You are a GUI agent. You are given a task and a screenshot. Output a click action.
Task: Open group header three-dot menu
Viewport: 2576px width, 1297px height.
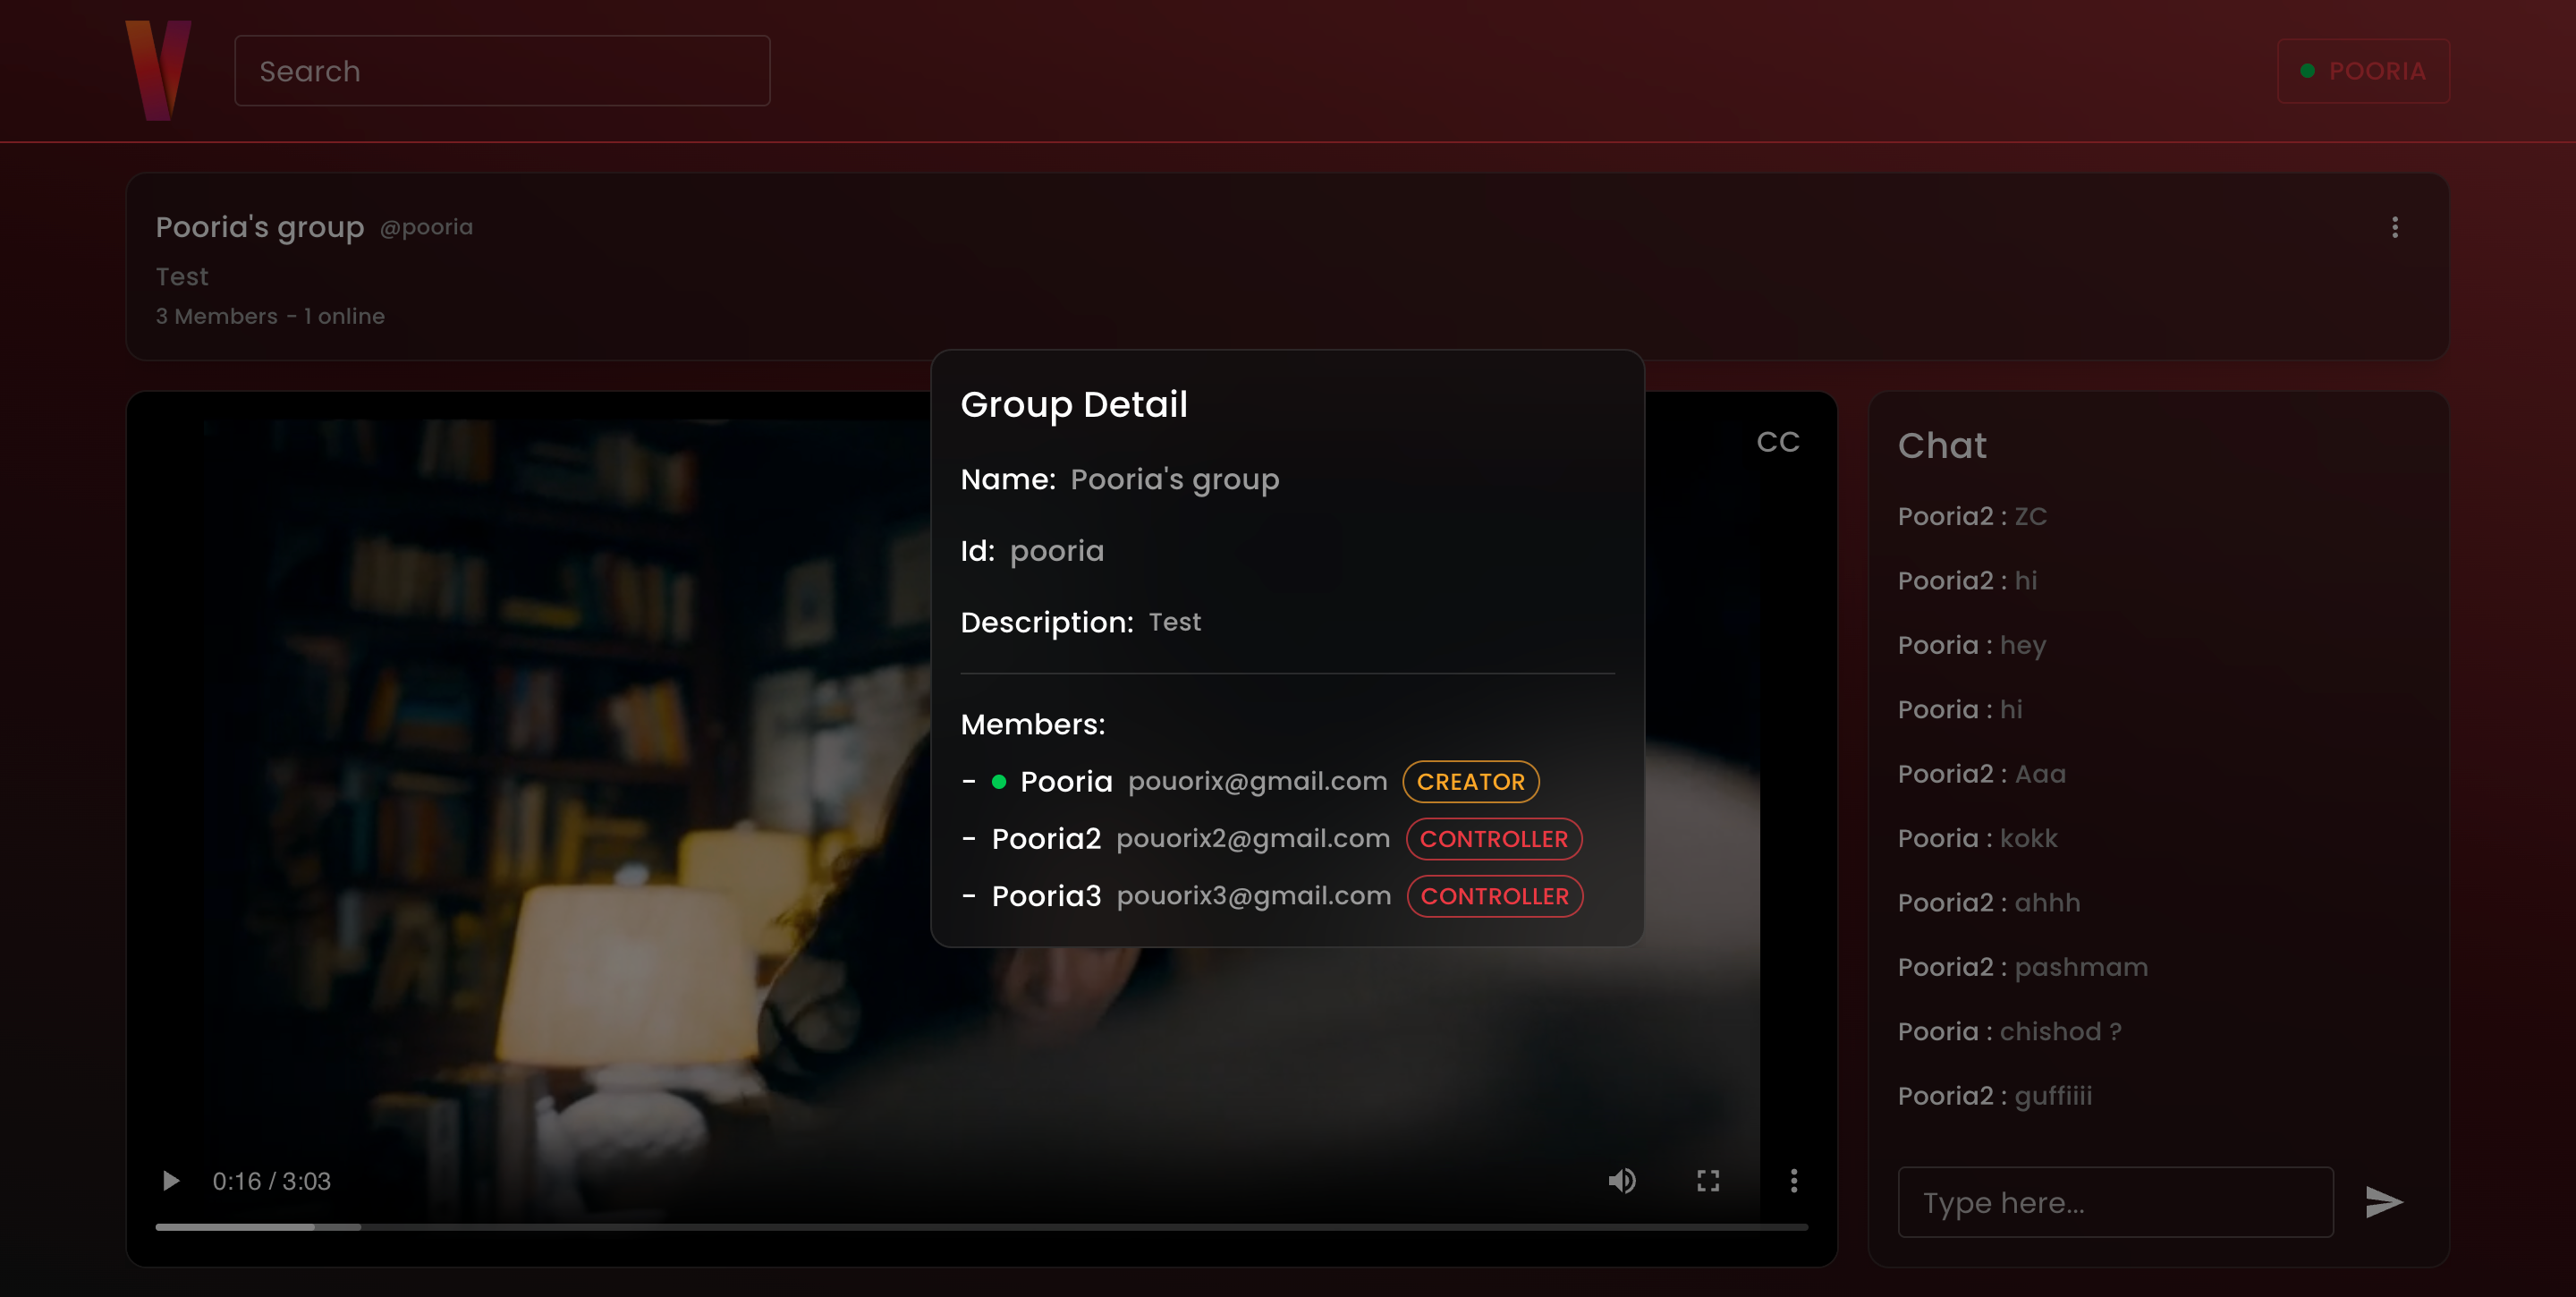[x=2394, y=228]
